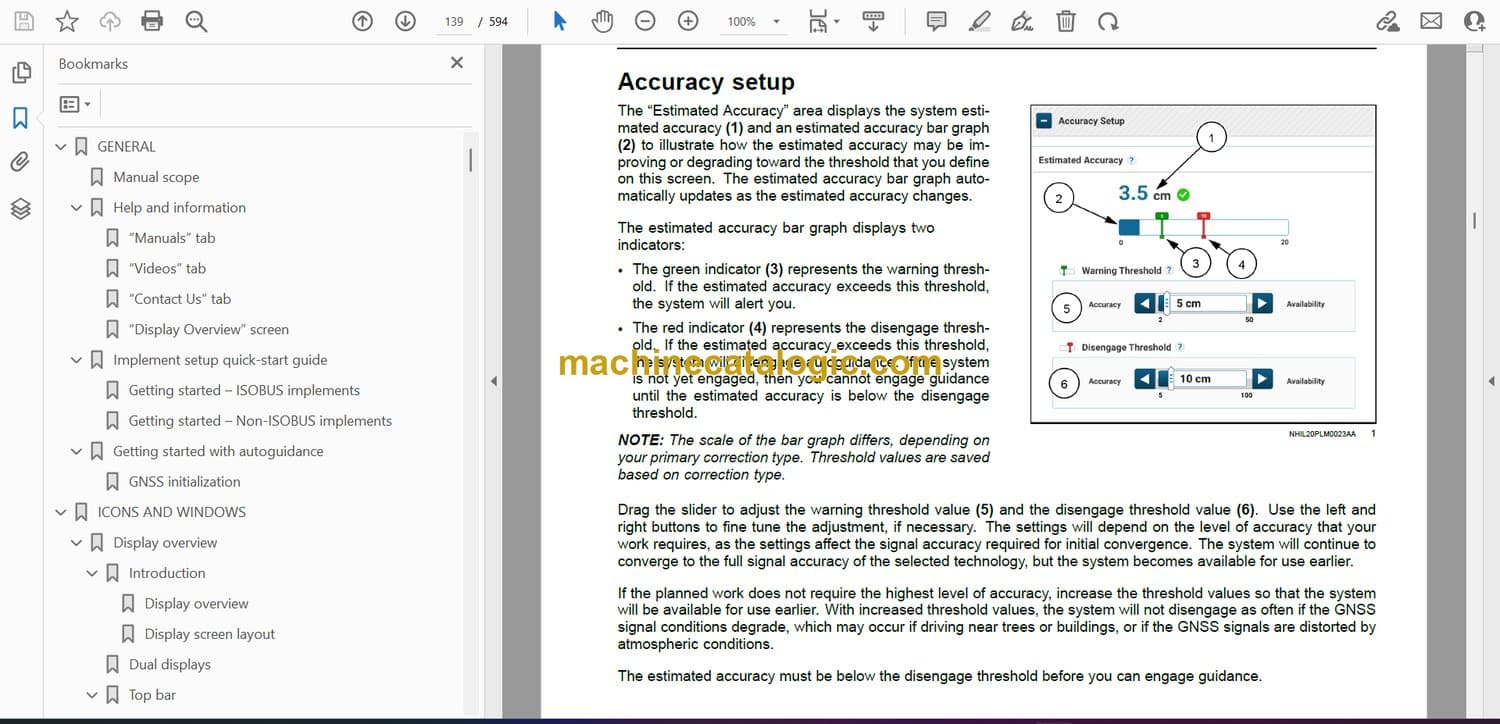This screenshot has width=1500, height=724.
Task: Open the account profile icon
Action: coord(1474,21)
